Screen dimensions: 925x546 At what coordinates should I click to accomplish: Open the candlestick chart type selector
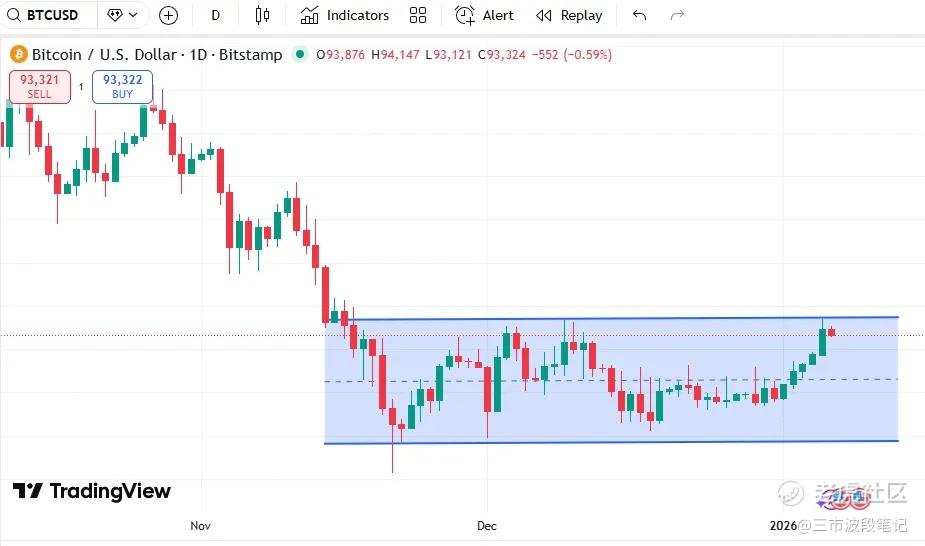click(262, 15)
